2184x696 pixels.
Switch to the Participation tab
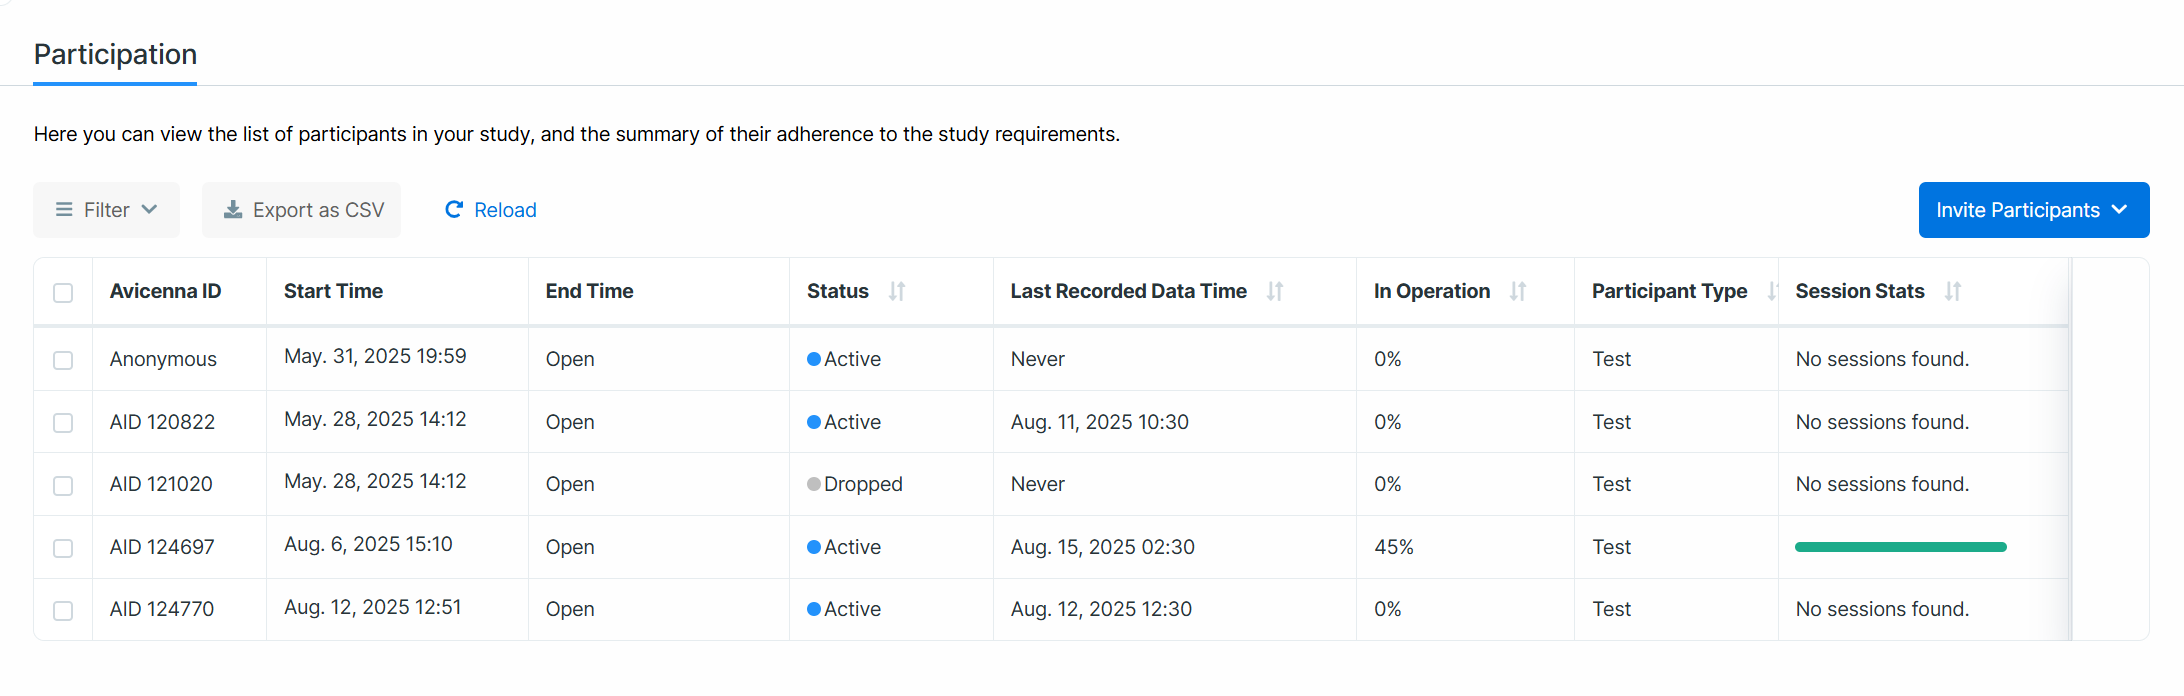(x=115, y=54)
